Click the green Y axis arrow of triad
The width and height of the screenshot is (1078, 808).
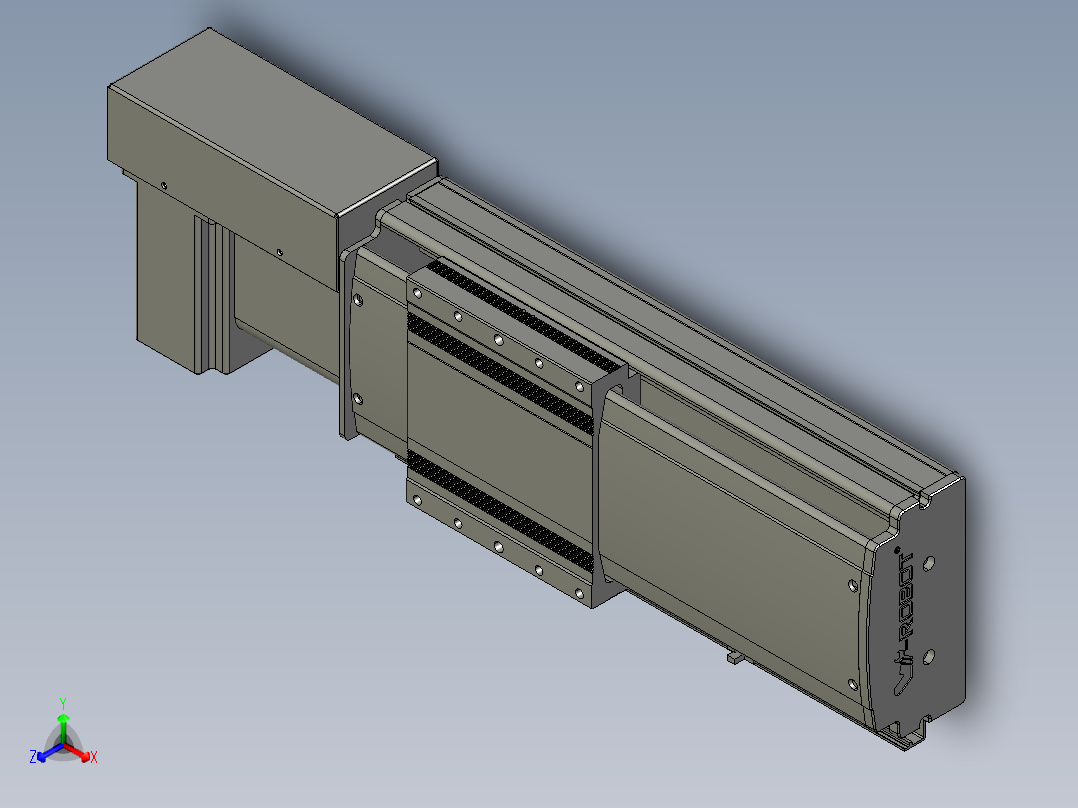coord(63,728)
